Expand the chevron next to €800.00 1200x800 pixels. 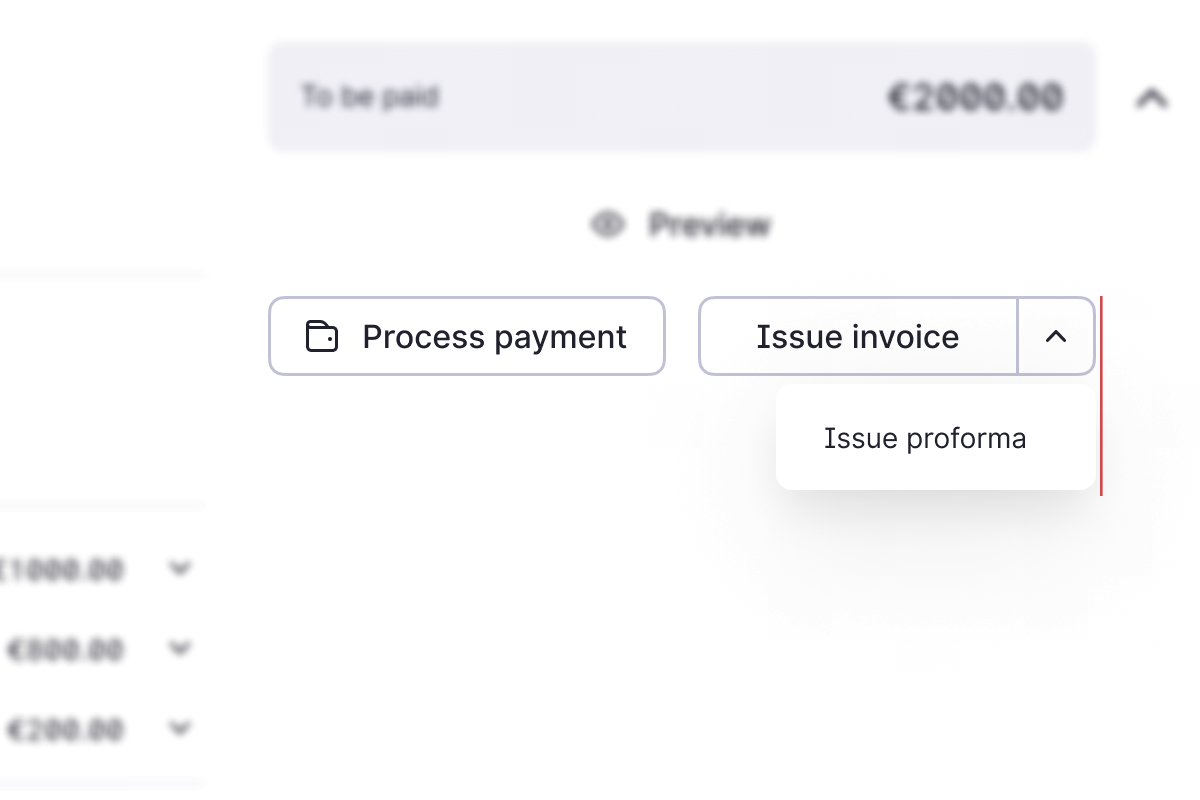(180, 649)
